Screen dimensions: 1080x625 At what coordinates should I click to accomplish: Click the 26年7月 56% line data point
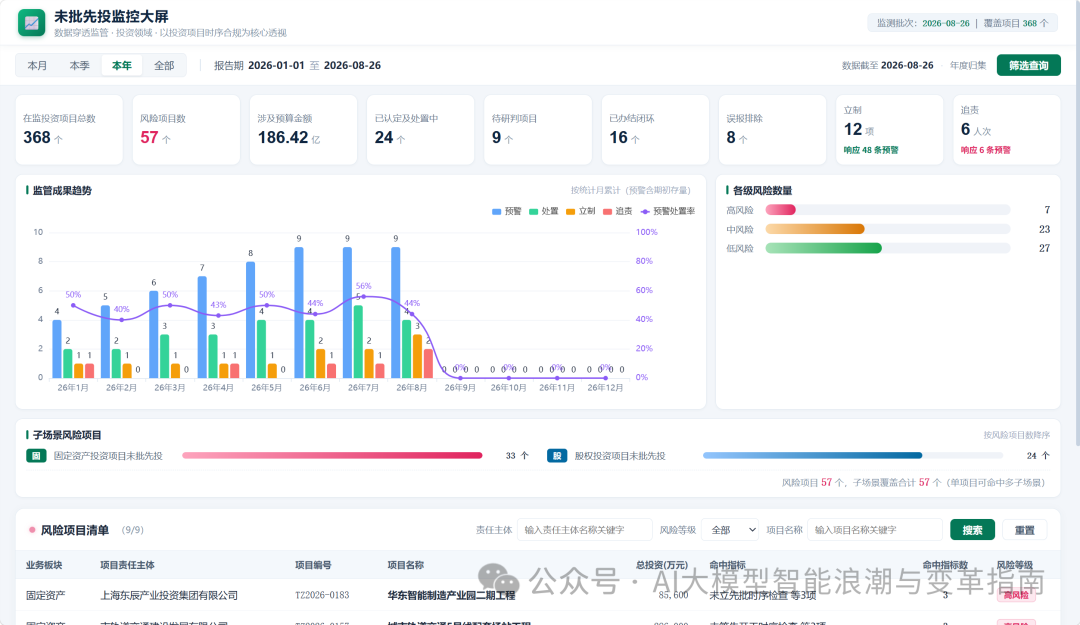(x=364, y=297)
